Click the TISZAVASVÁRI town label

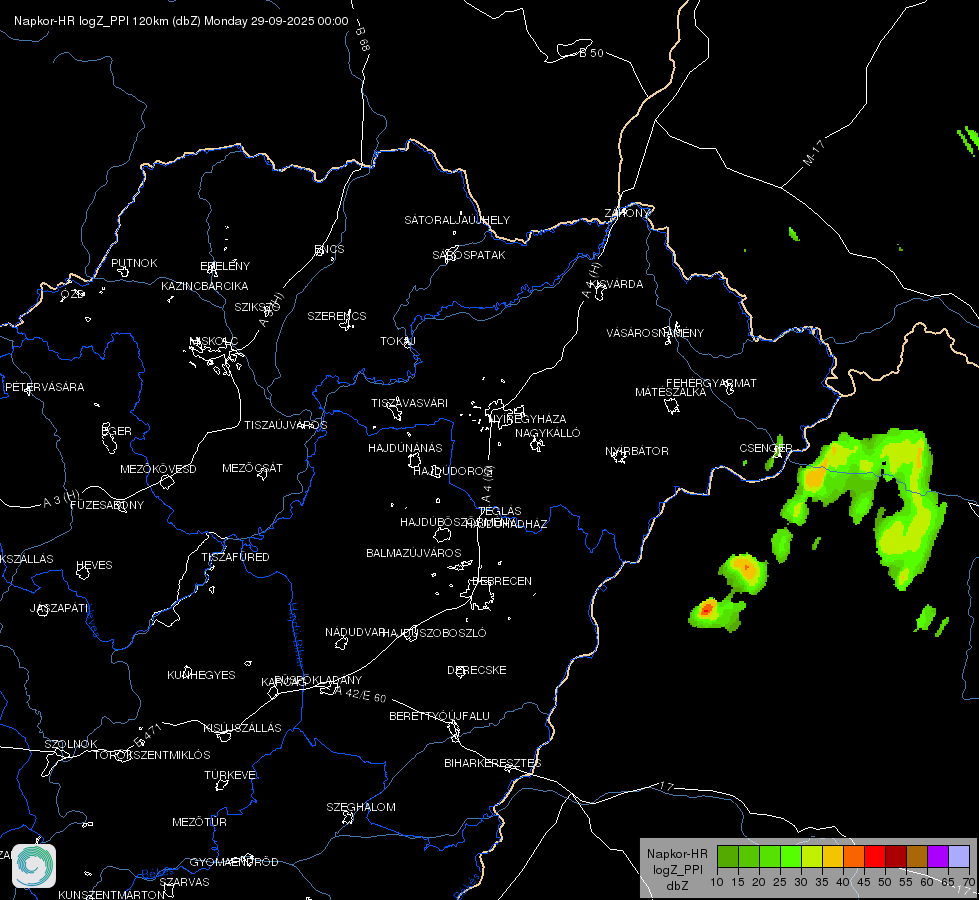click(409, 403)
